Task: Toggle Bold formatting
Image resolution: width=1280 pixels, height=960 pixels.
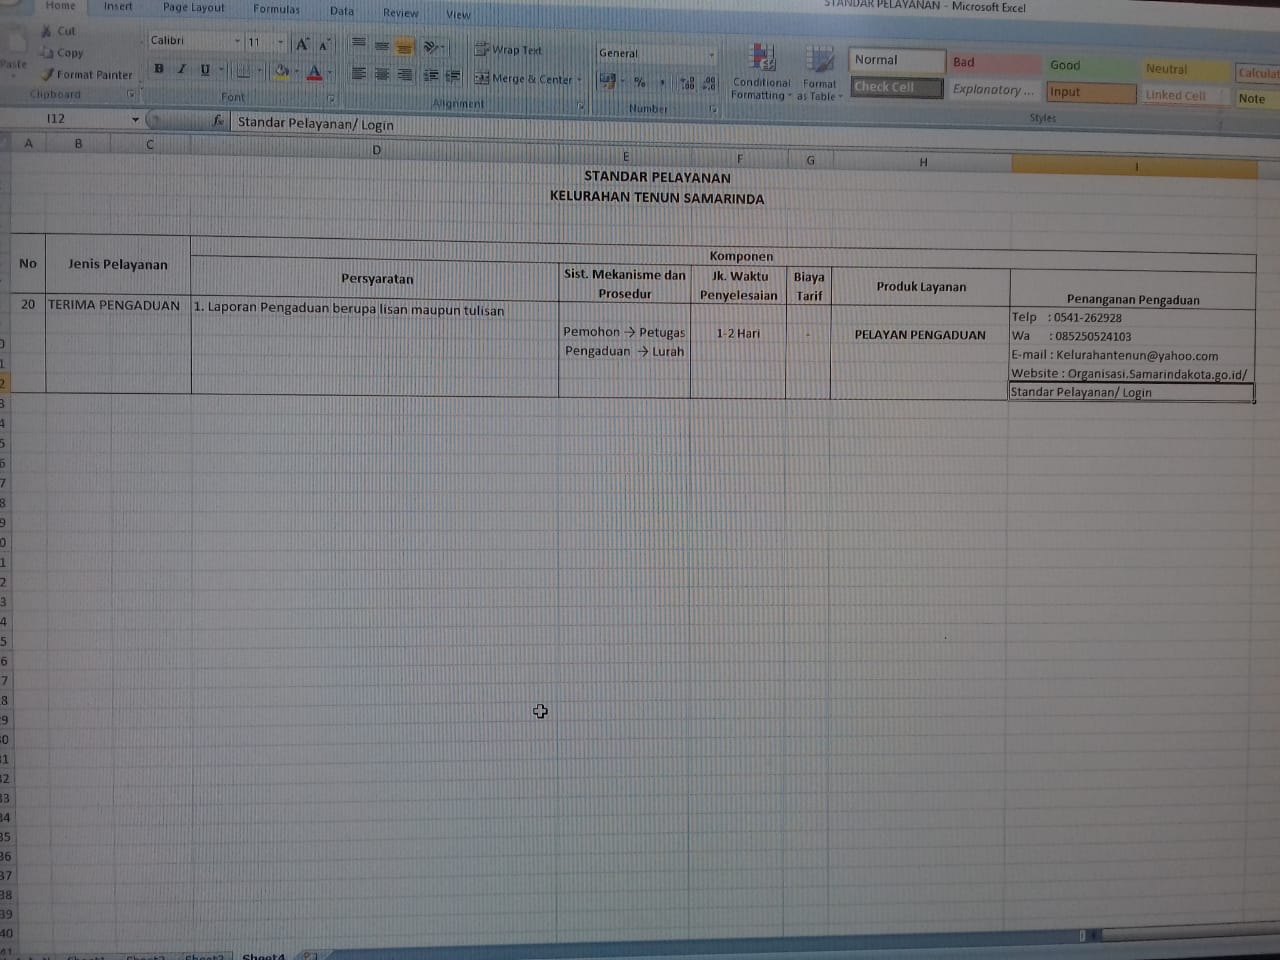Action: [159, 68]
